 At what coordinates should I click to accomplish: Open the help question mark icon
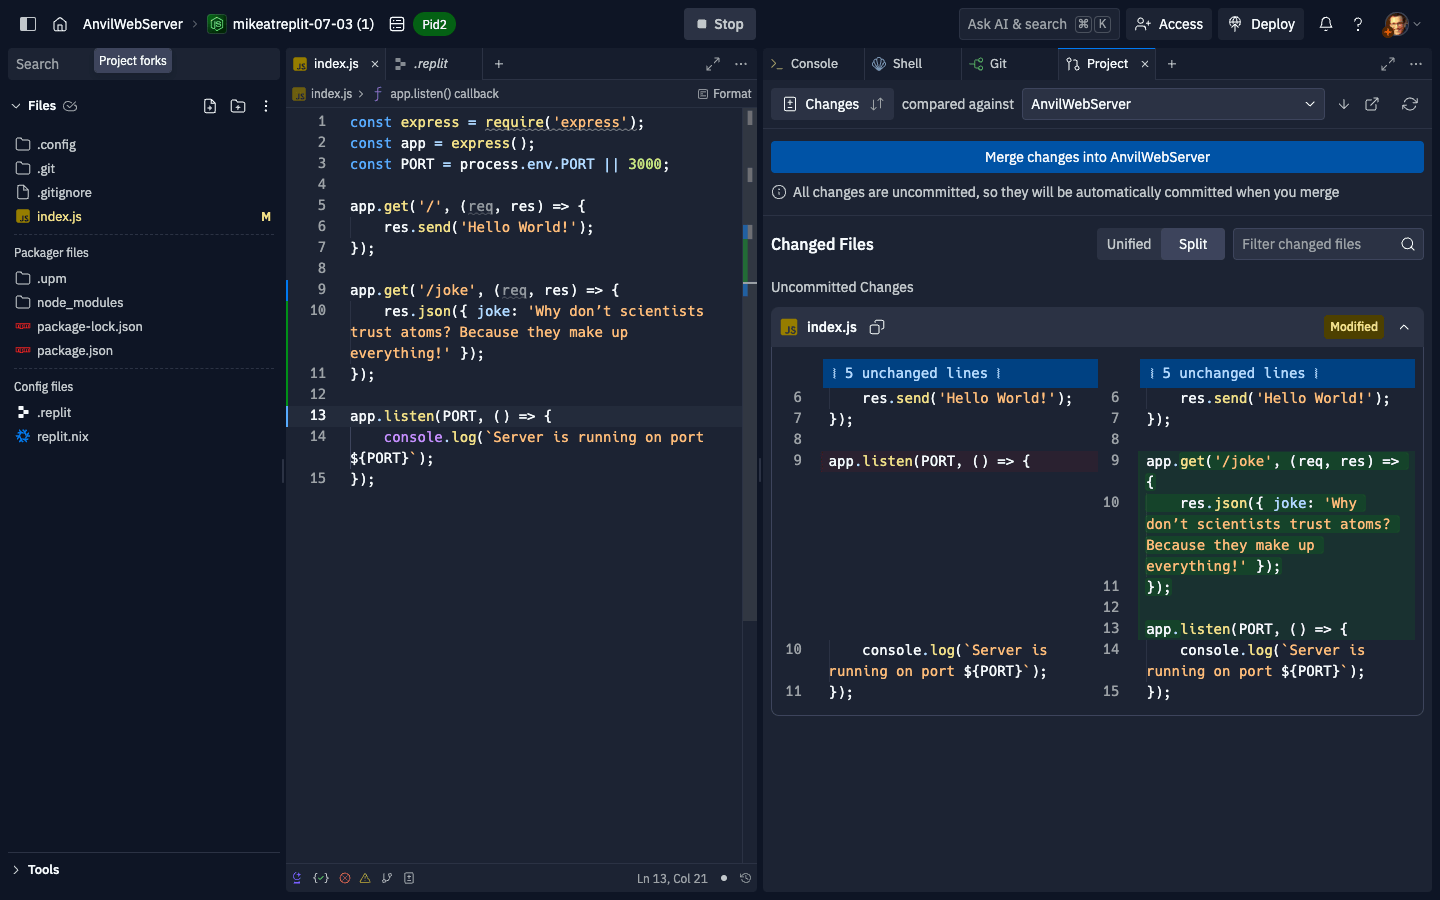[x=1358, y=24]
